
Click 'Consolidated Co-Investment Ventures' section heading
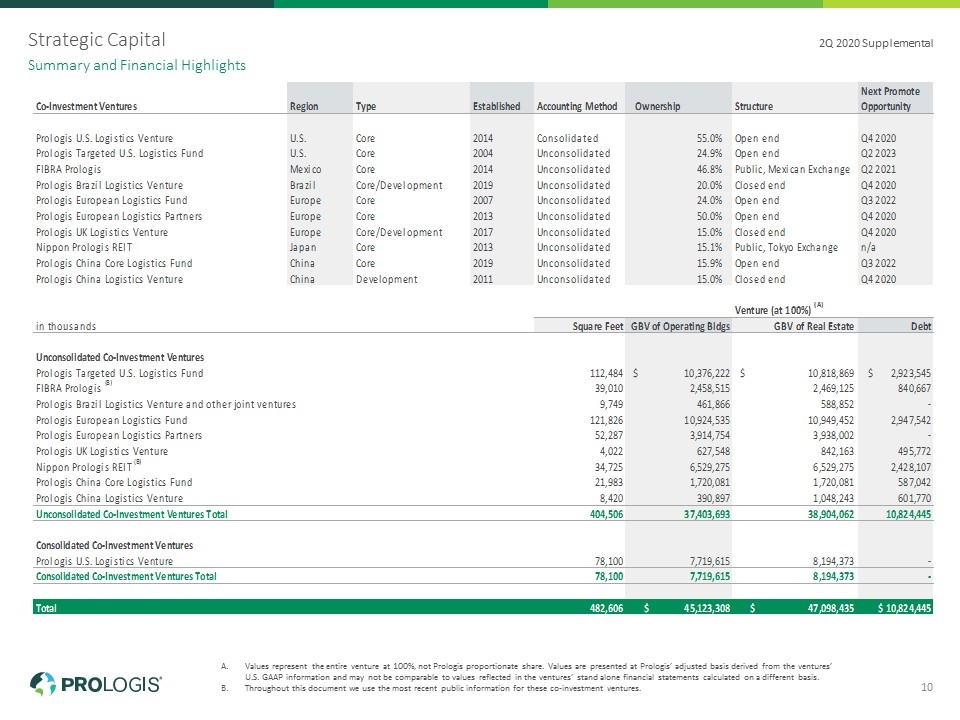[114, 546]
